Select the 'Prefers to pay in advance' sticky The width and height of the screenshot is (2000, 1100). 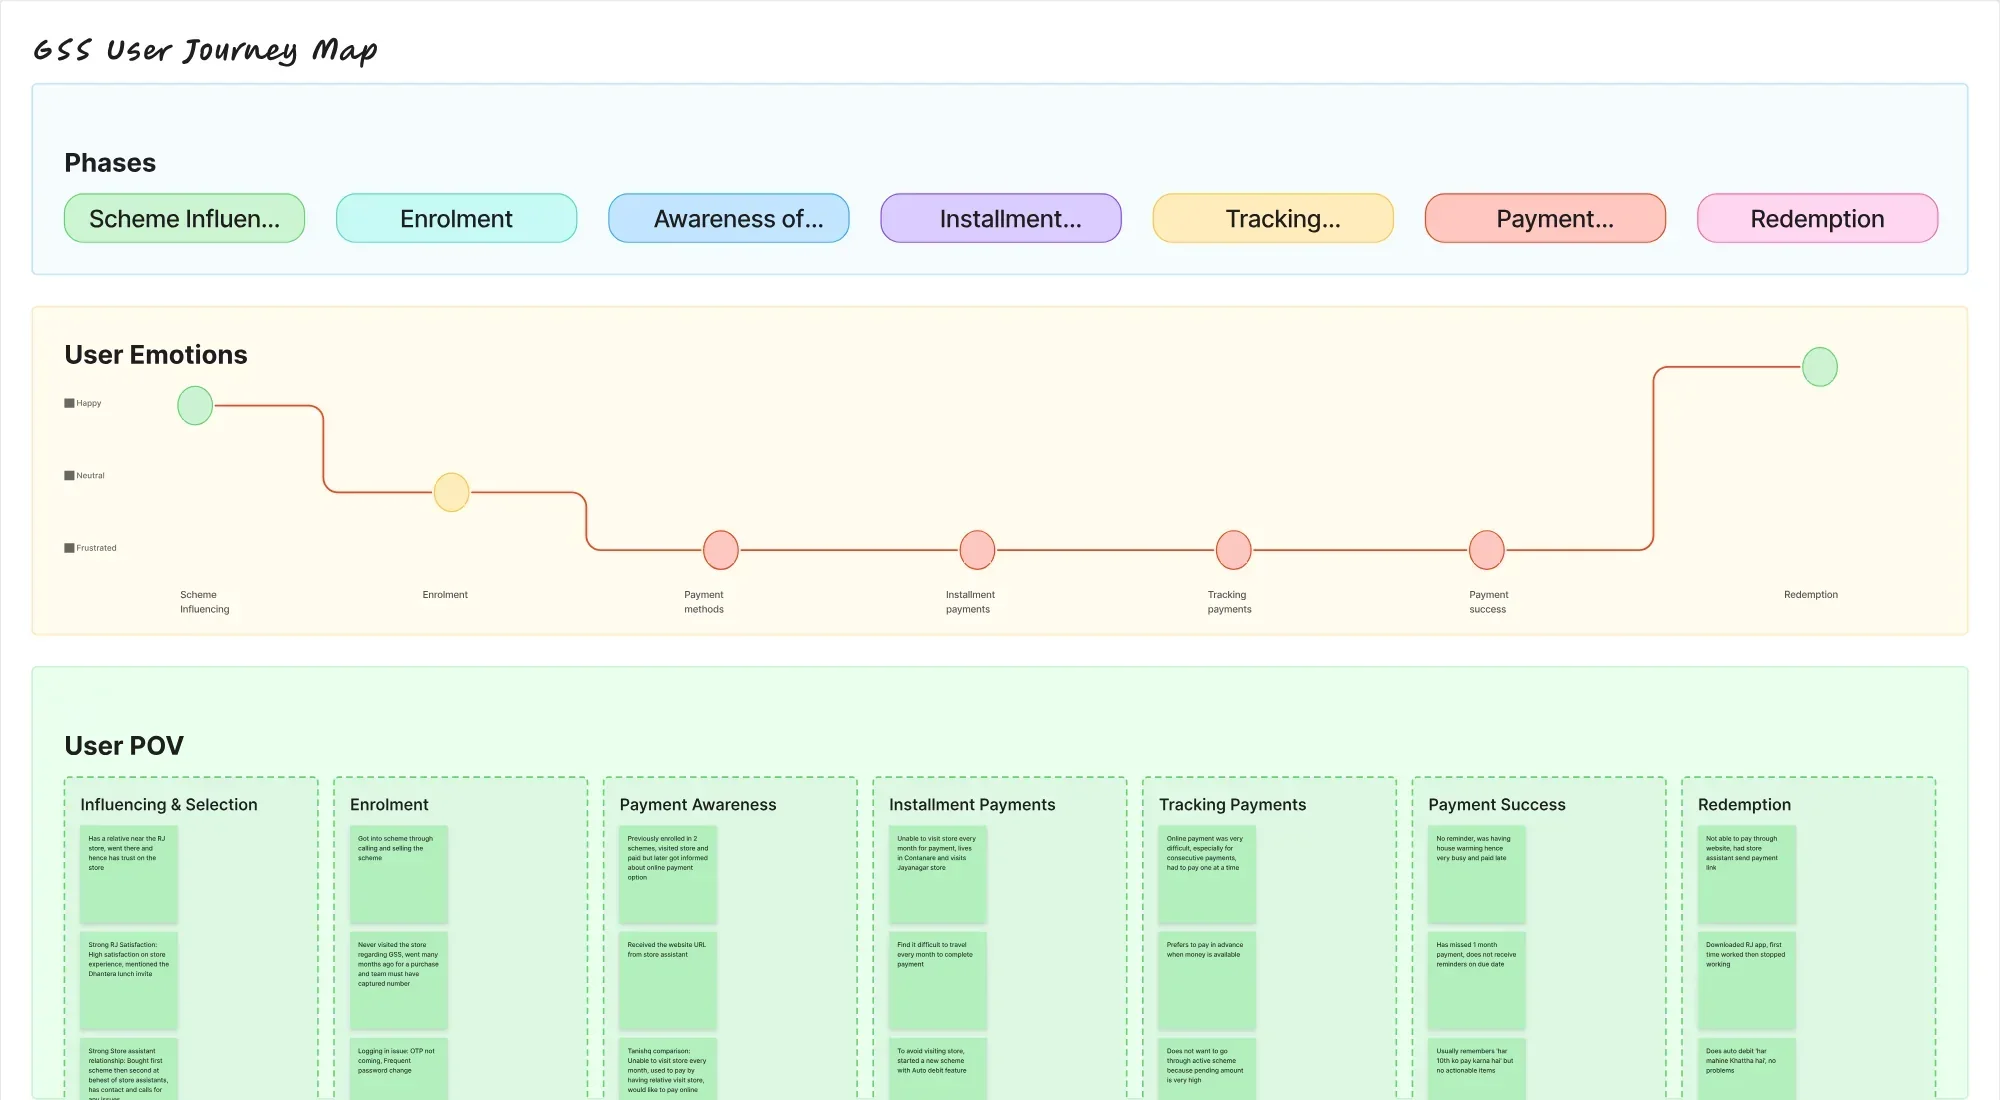coord(1207,981)
